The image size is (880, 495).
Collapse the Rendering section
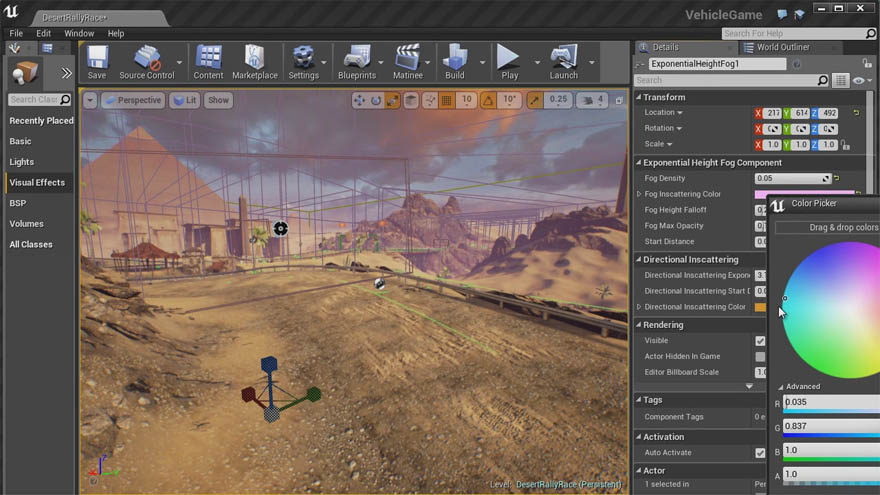point(639,325)
